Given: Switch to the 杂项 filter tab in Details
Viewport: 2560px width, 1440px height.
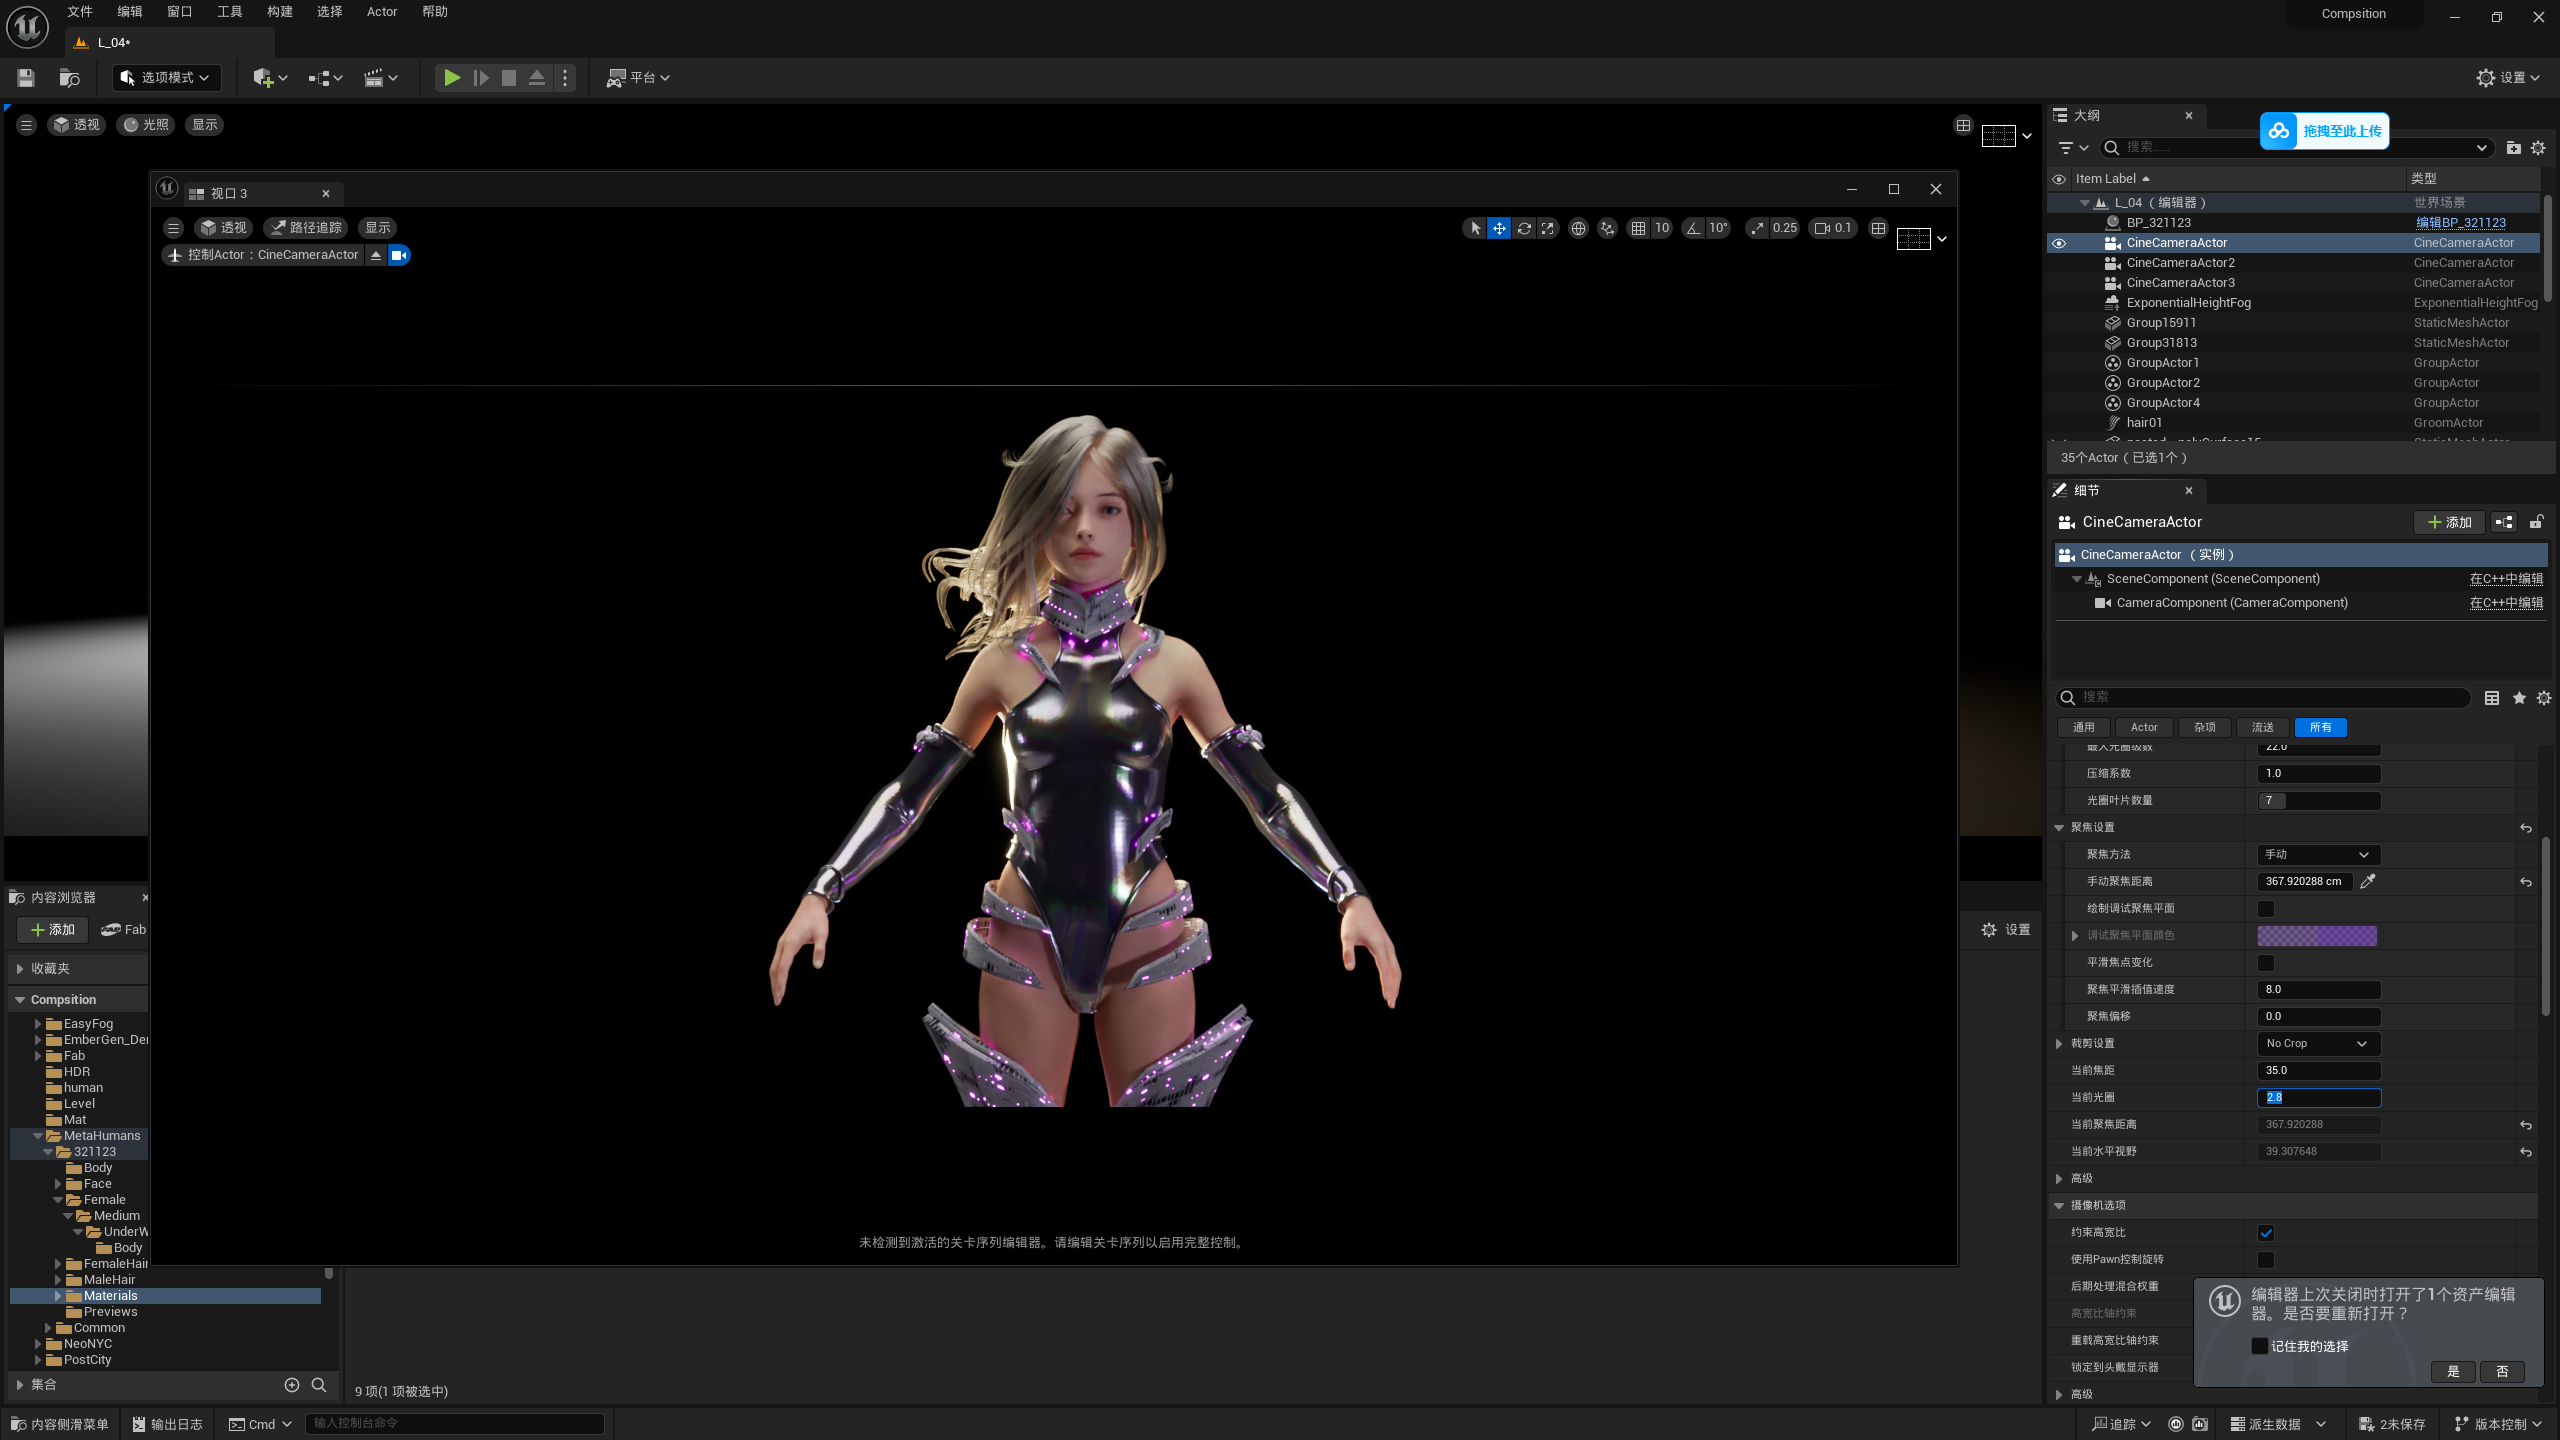Looking at the screenshot, I should click(x=2205, y=728).
